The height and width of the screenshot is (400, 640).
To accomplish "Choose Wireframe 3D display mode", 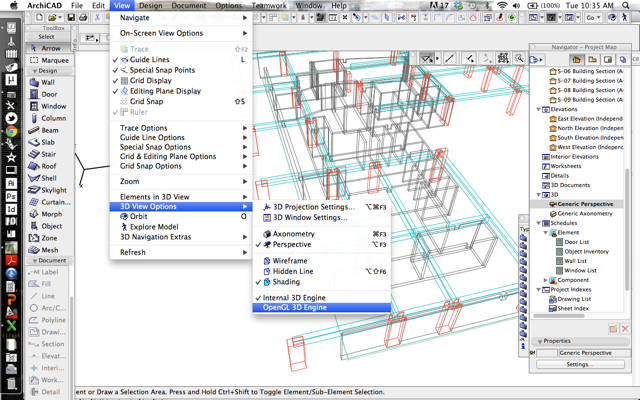I will tap(322, 261).
